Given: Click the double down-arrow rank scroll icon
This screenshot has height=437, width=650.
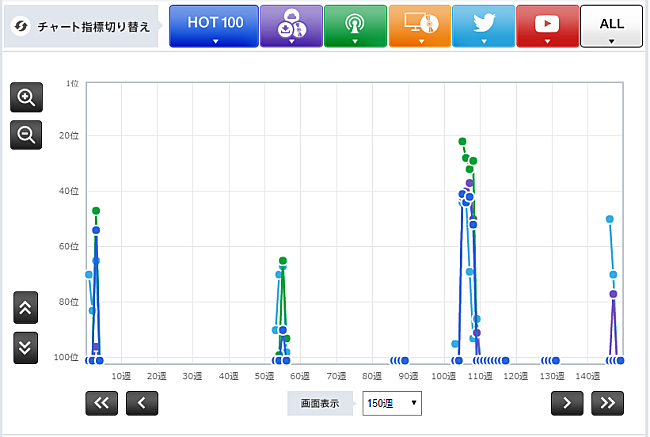Looking at the screenshot, I should pos(26,346).
